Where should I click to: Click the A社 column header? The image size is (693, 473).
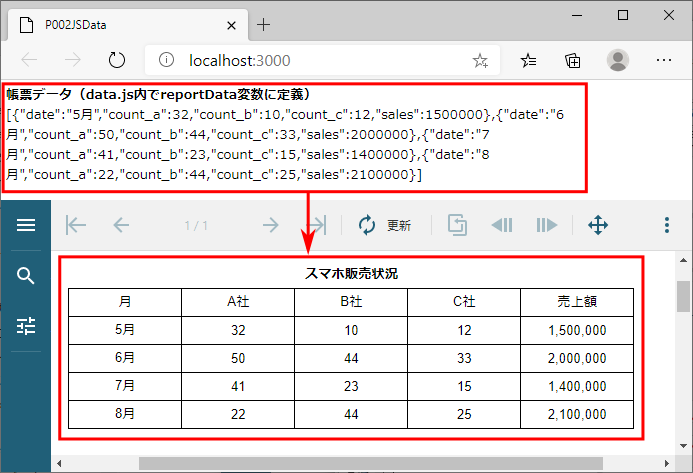point(238,302)
